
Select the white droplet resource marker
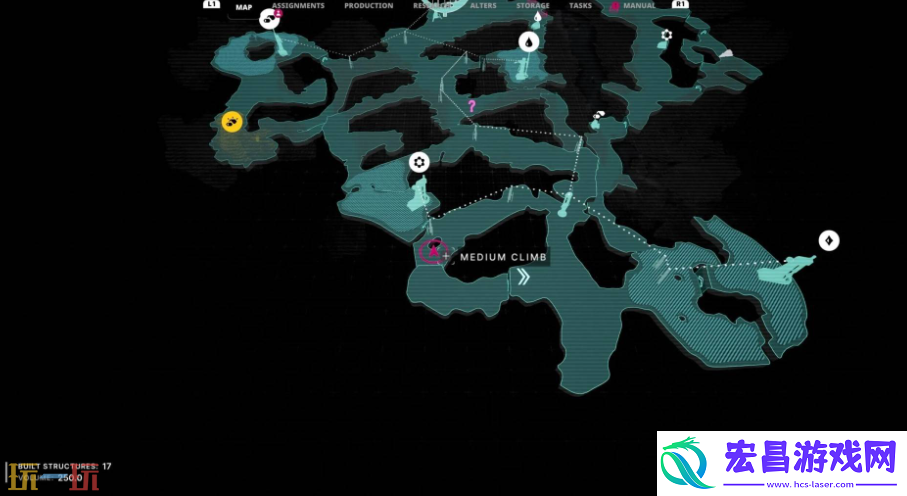click(x=529, y=42)
